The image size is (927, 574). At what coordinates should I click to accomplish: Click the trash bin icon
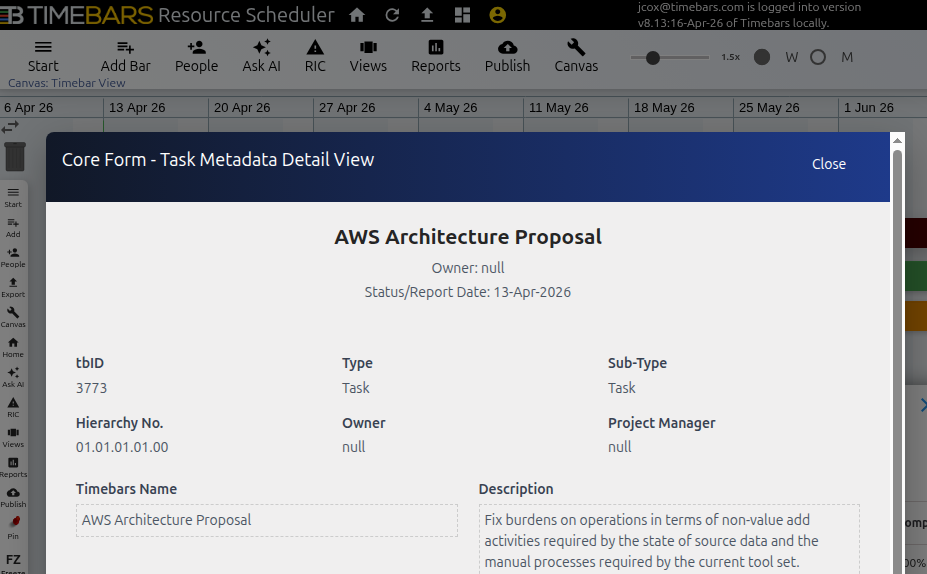[15, 157]
